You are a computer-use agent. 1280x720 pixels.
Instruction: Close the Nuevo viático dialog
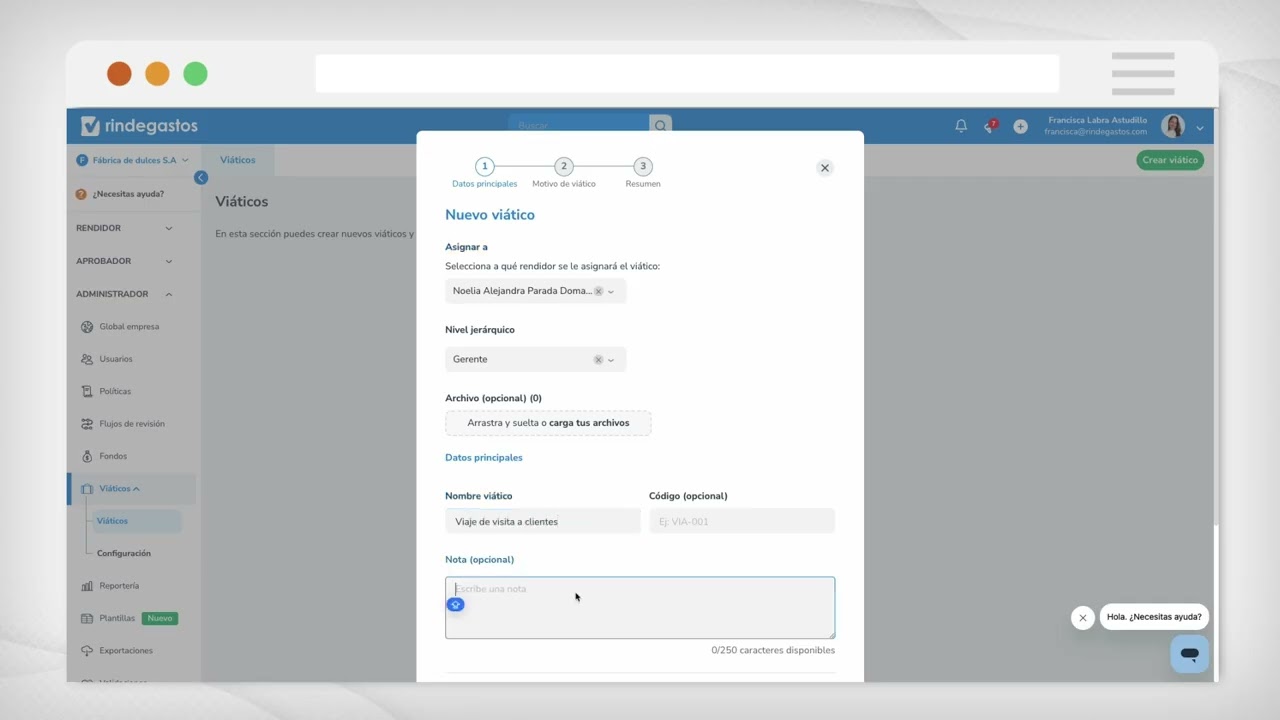click(825, 168)
